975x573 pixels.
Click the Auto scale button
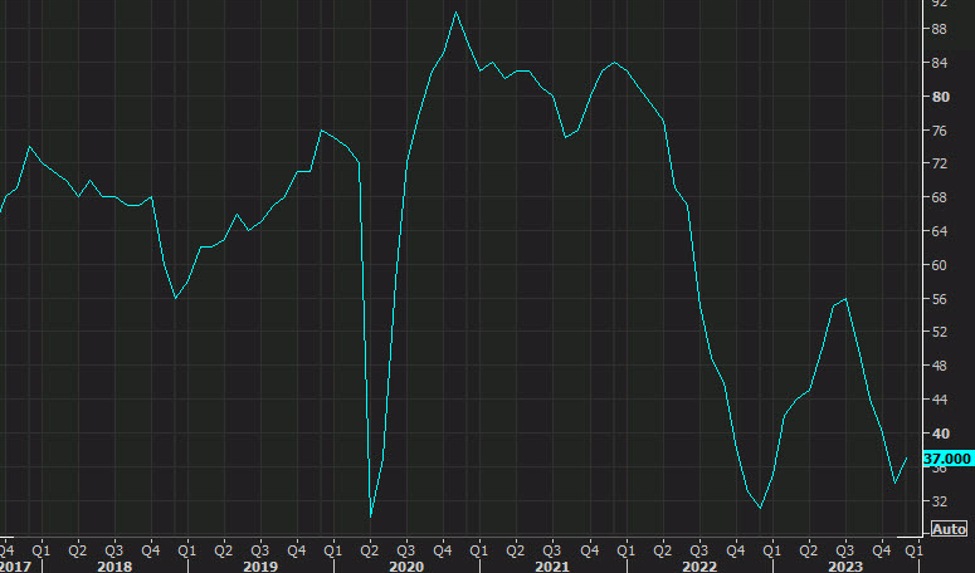(949, 529)
